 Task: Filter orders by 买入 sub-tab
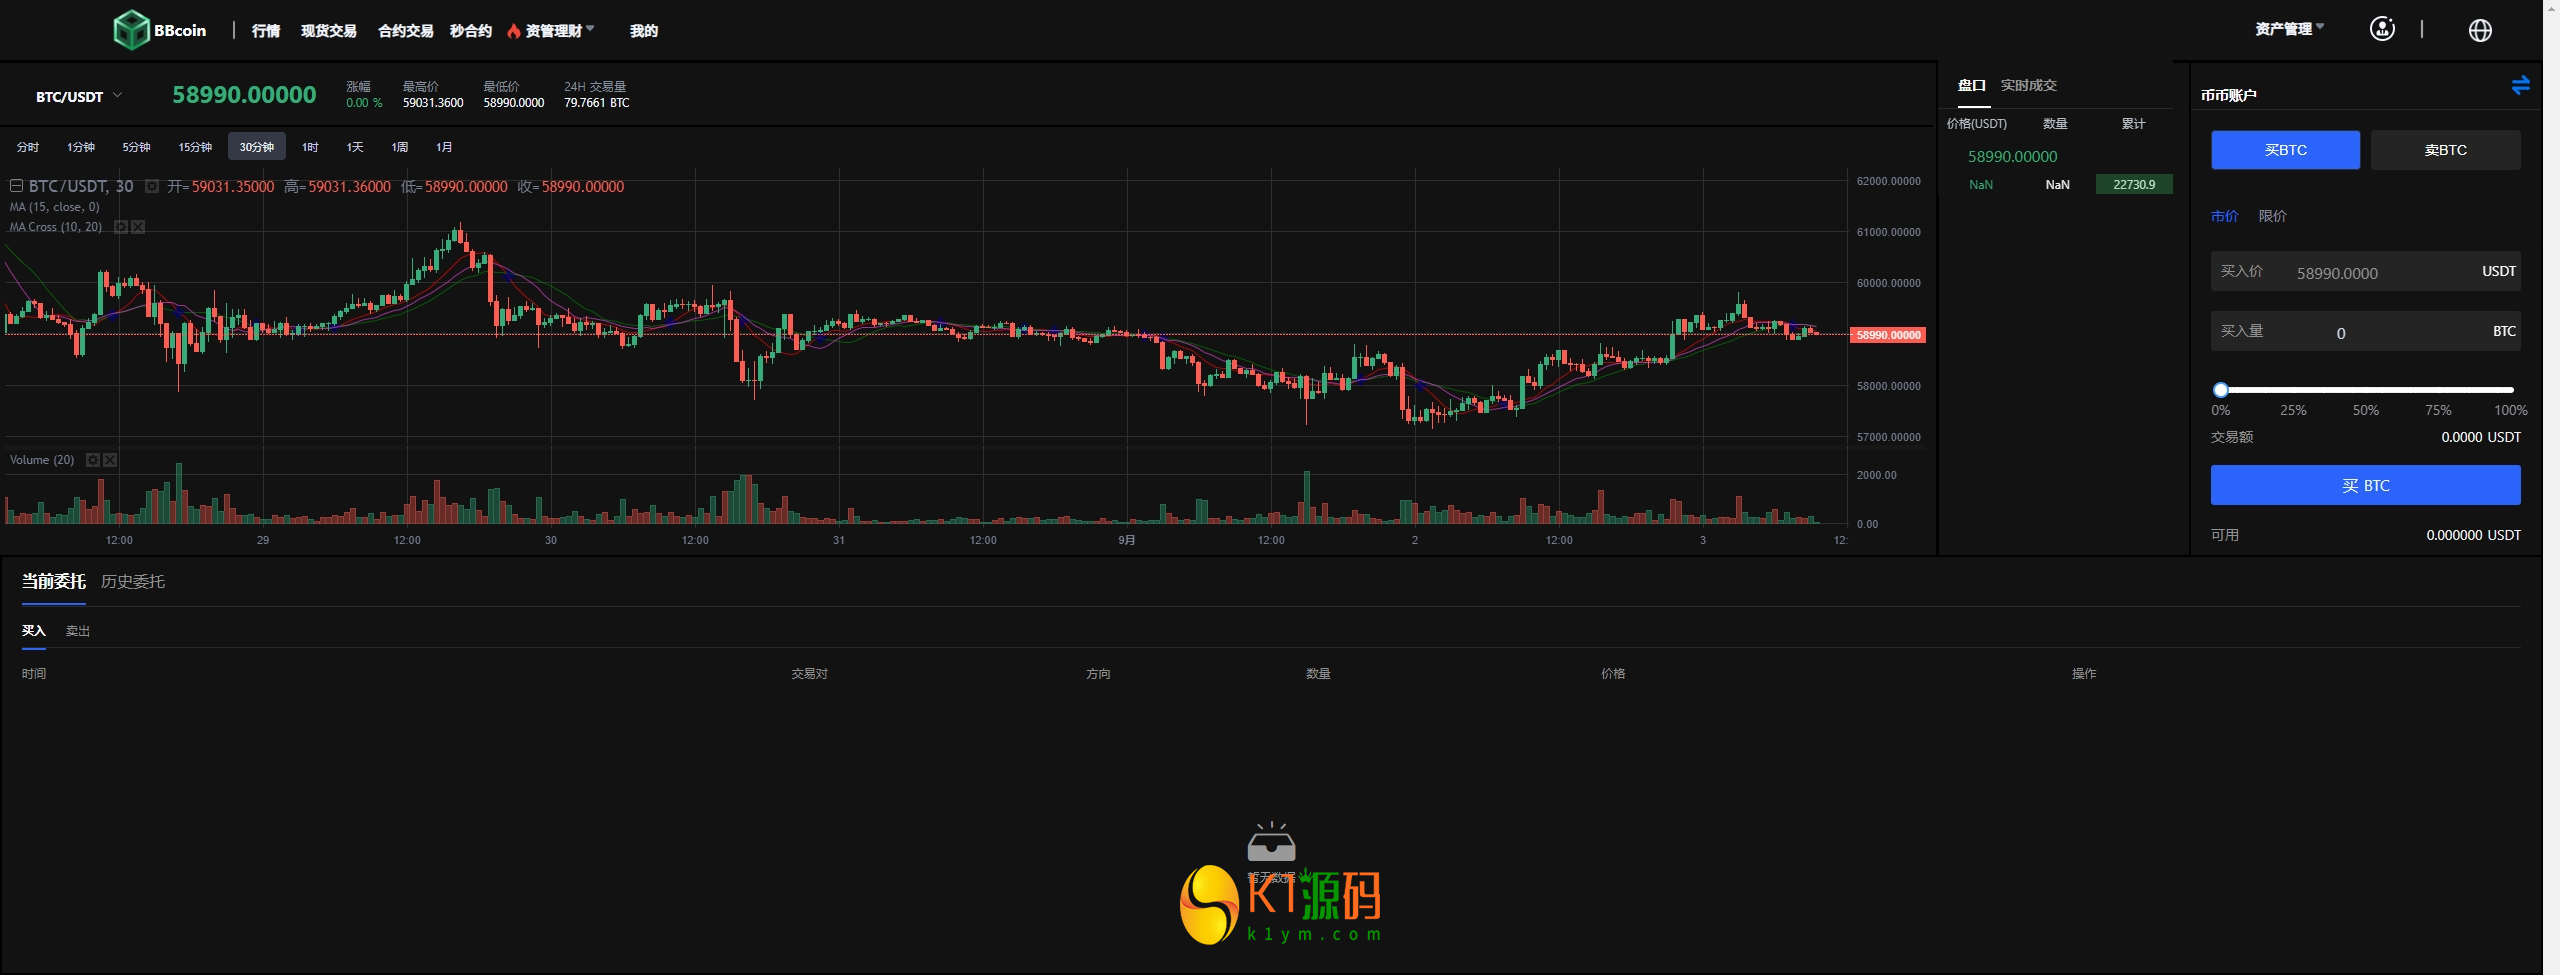click(34, 631)
